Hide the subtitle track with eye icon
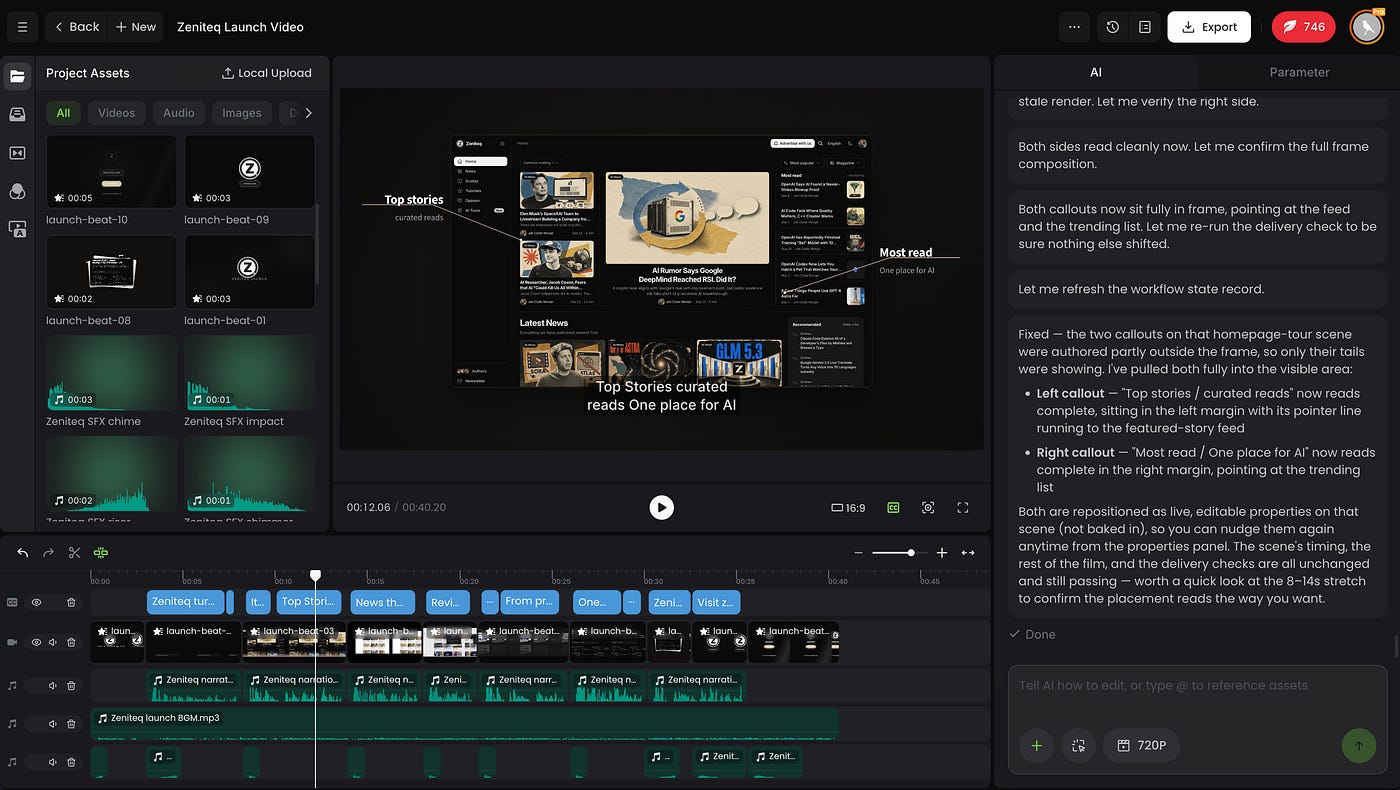 coord(36,602)
